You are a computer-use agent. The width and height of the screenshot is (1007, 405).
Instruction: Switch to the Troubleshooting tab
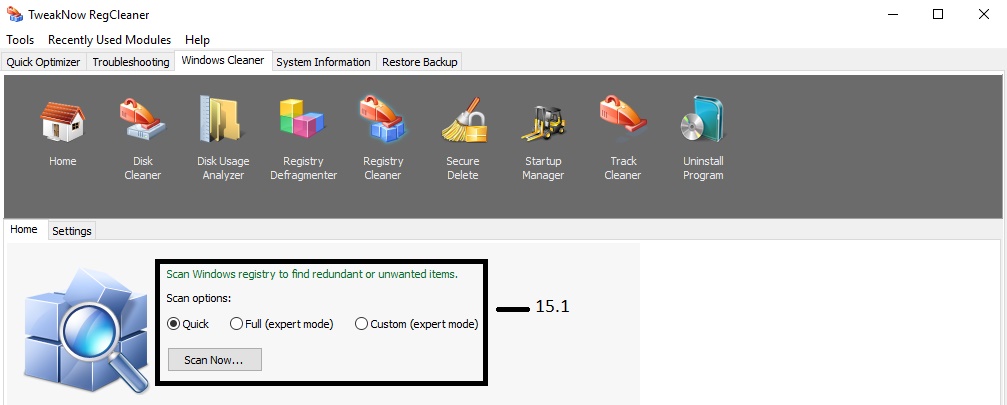coord(130,62)
